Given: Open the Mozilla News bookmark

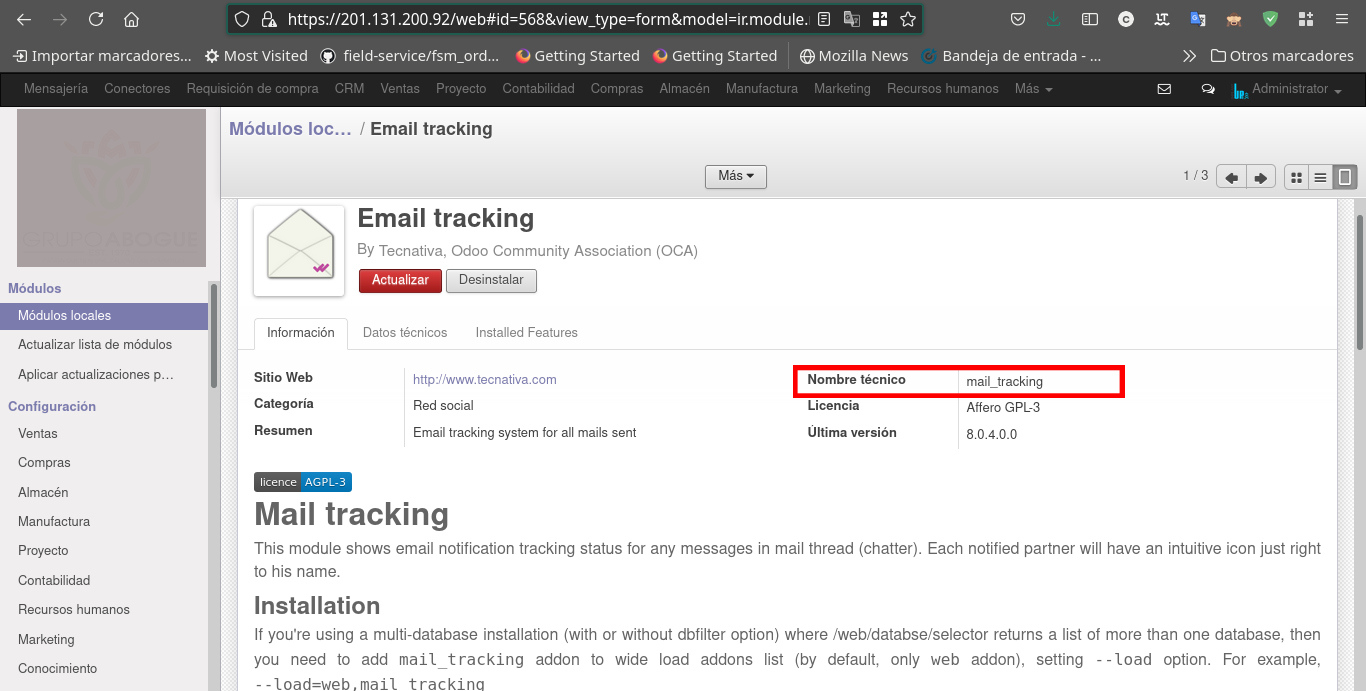Looking at the screenshot, I should coord(854,56).
